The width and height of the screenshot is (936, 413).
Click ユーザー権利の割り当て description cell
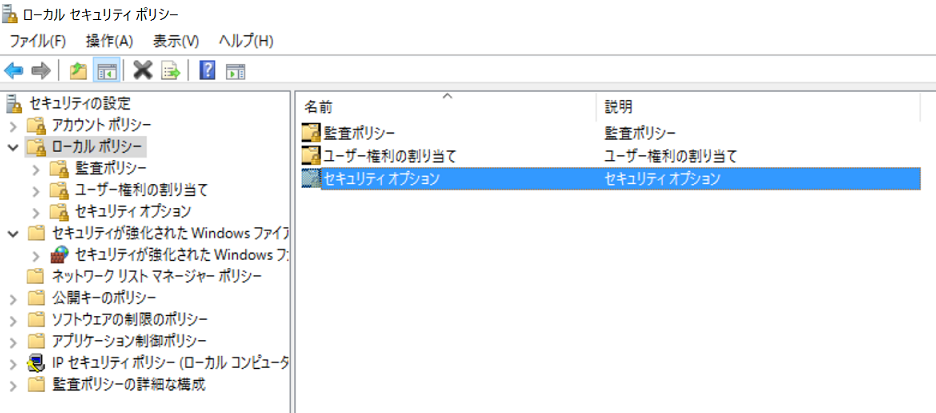[x=671, y=156]
